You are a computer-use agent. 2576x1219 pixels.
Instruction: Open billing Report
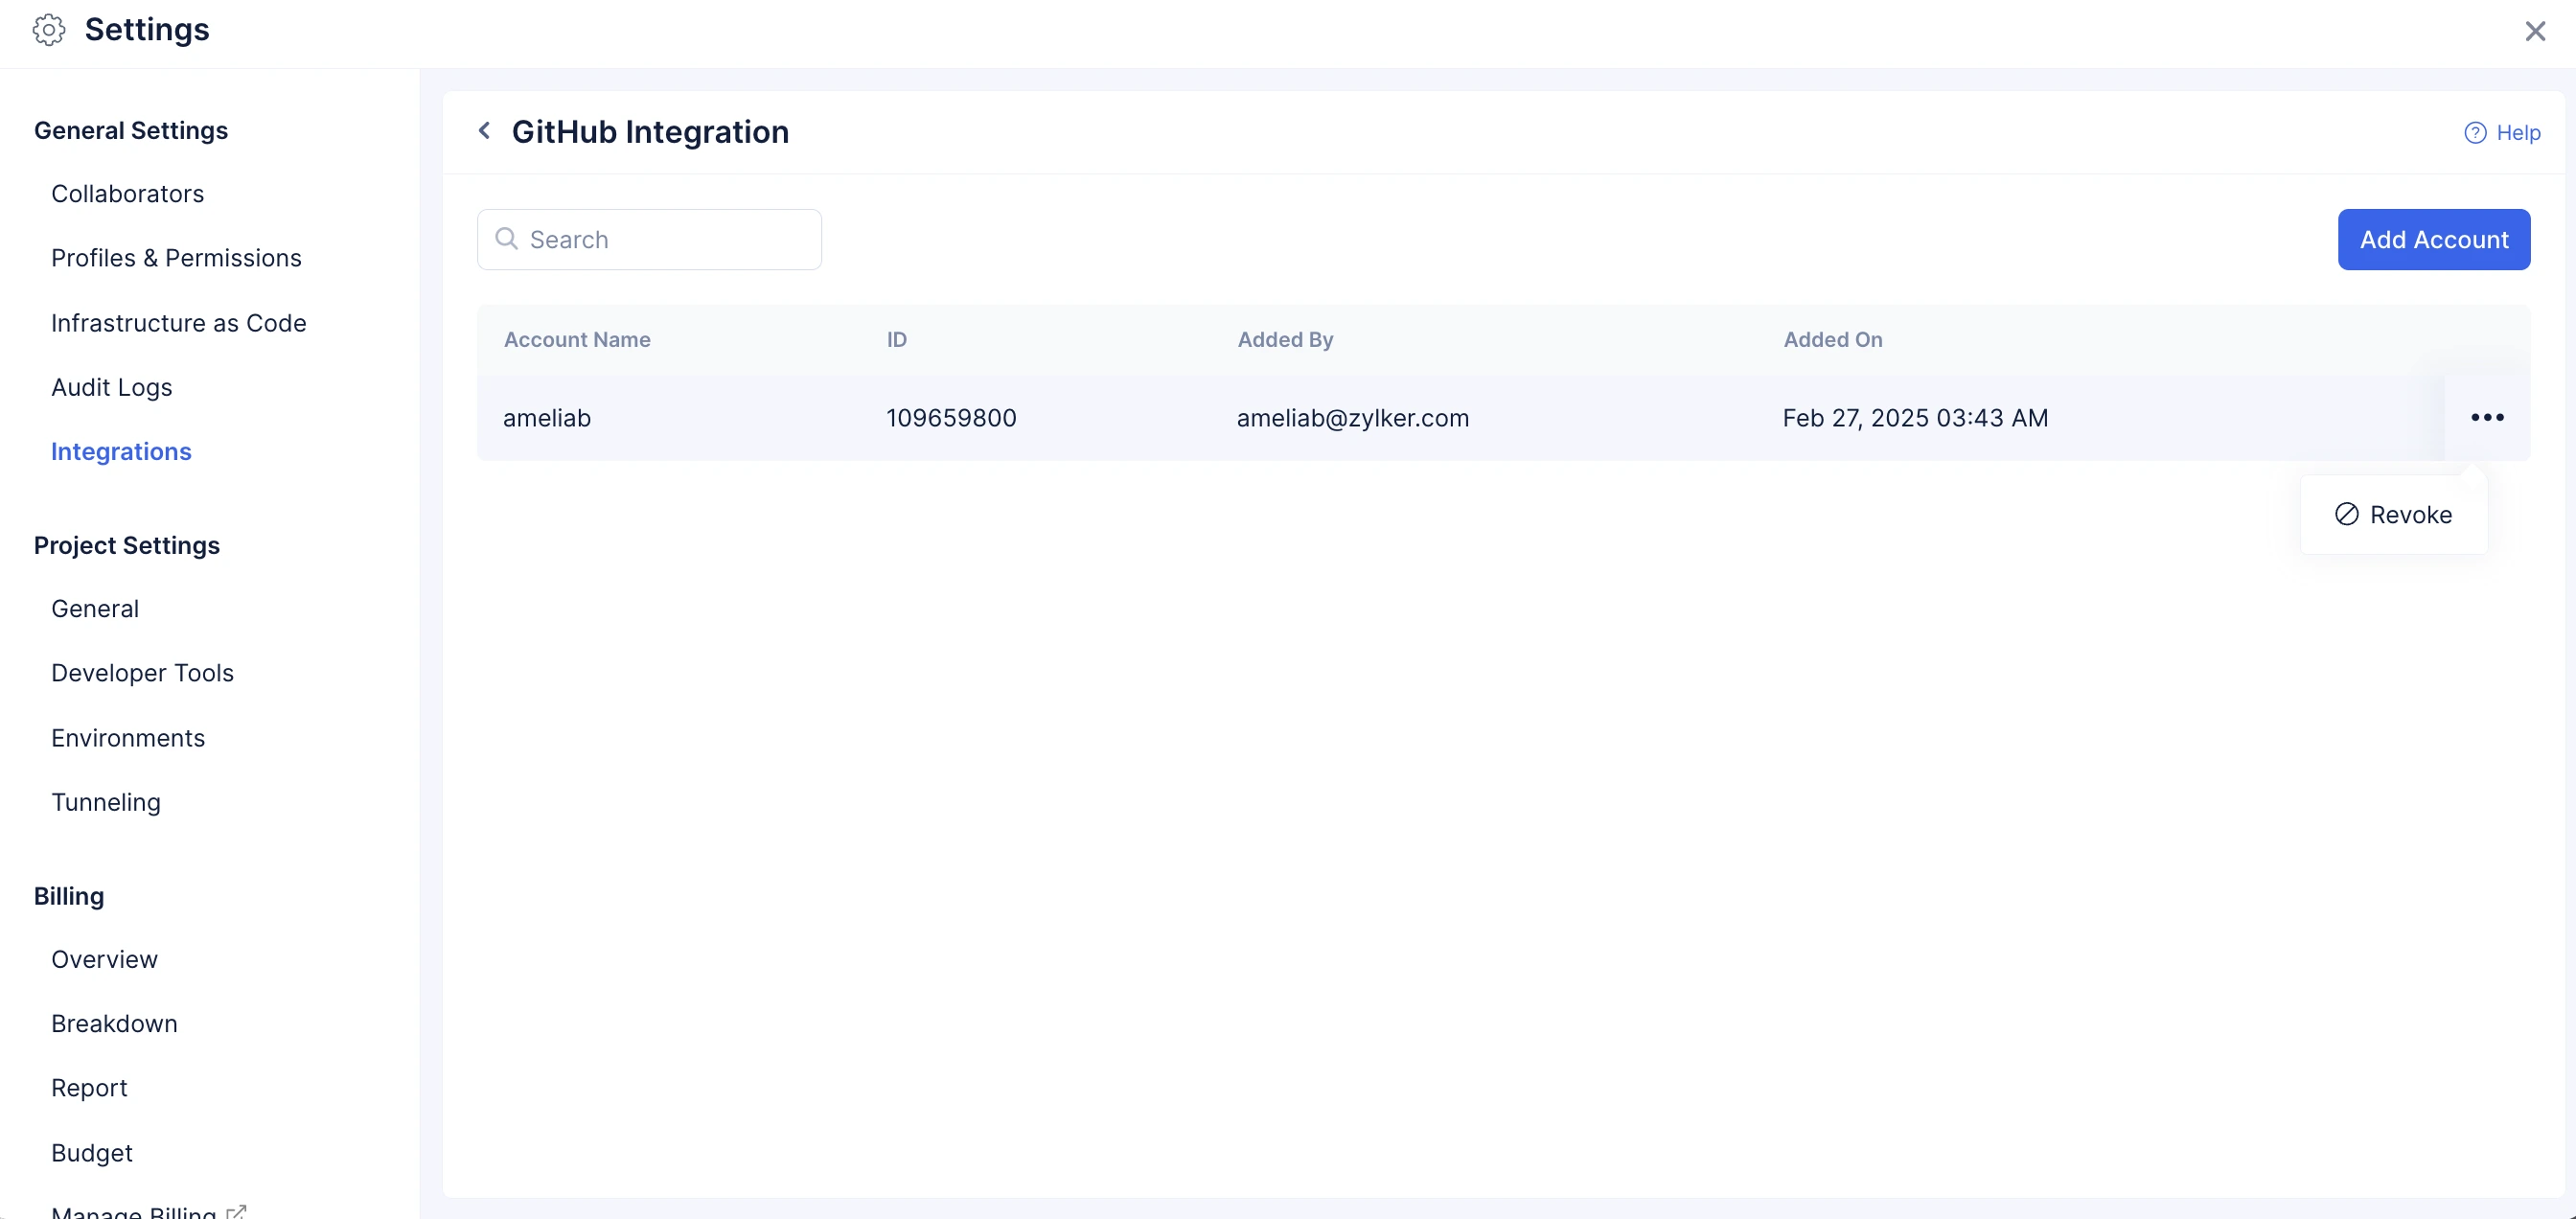(x=89, y=1088)
